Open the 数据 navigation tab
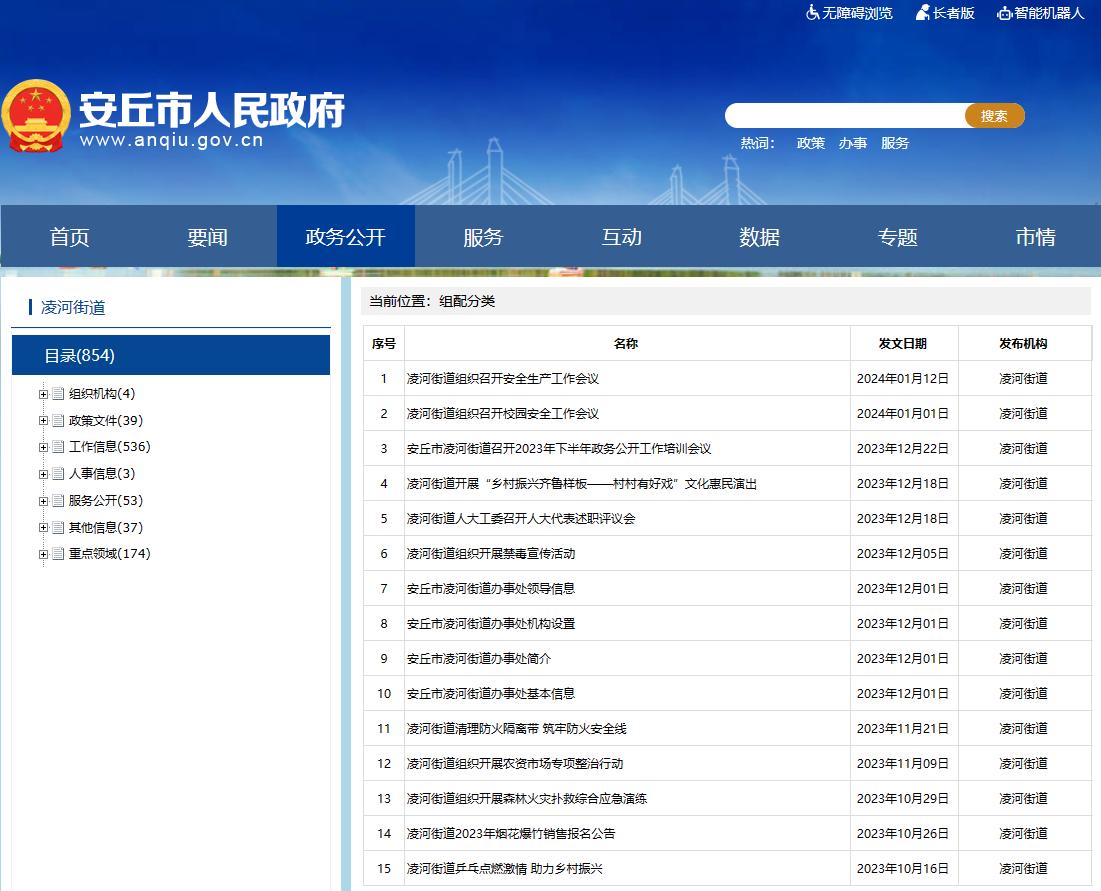 tap(759, 237)
